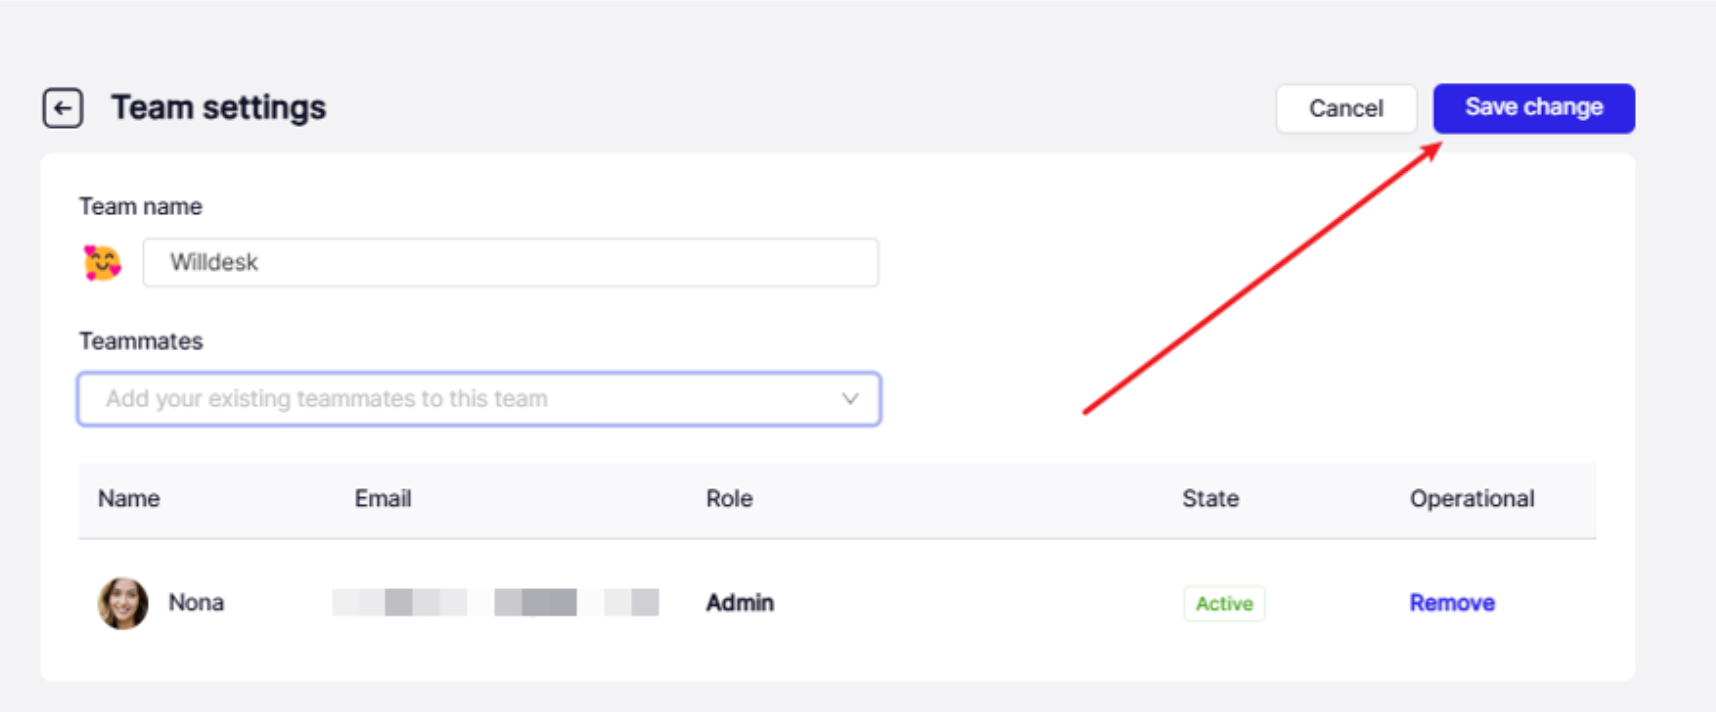
Task: Click the Name column header
Action: point(129,499)
